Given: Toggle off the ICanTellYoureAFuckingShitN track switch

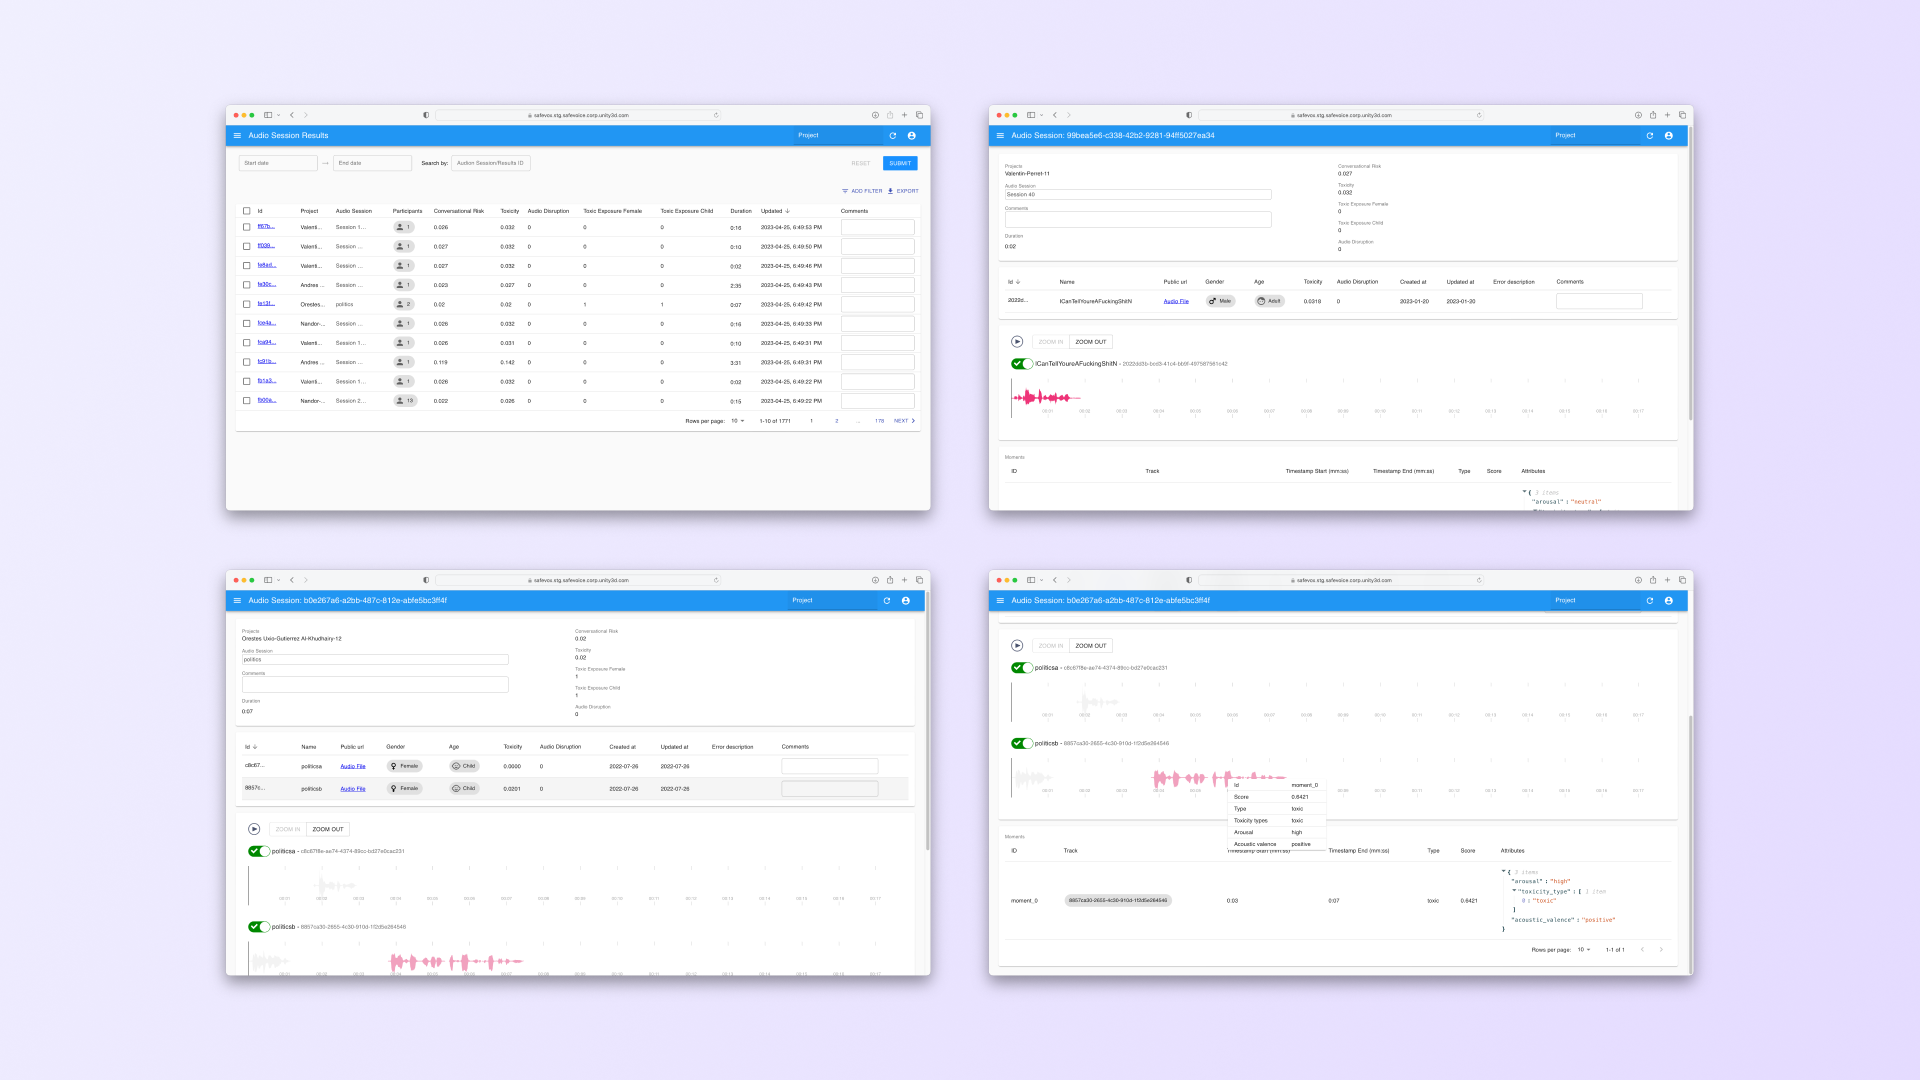Looking at the screenshot, I should click(x=1022, y=364).
